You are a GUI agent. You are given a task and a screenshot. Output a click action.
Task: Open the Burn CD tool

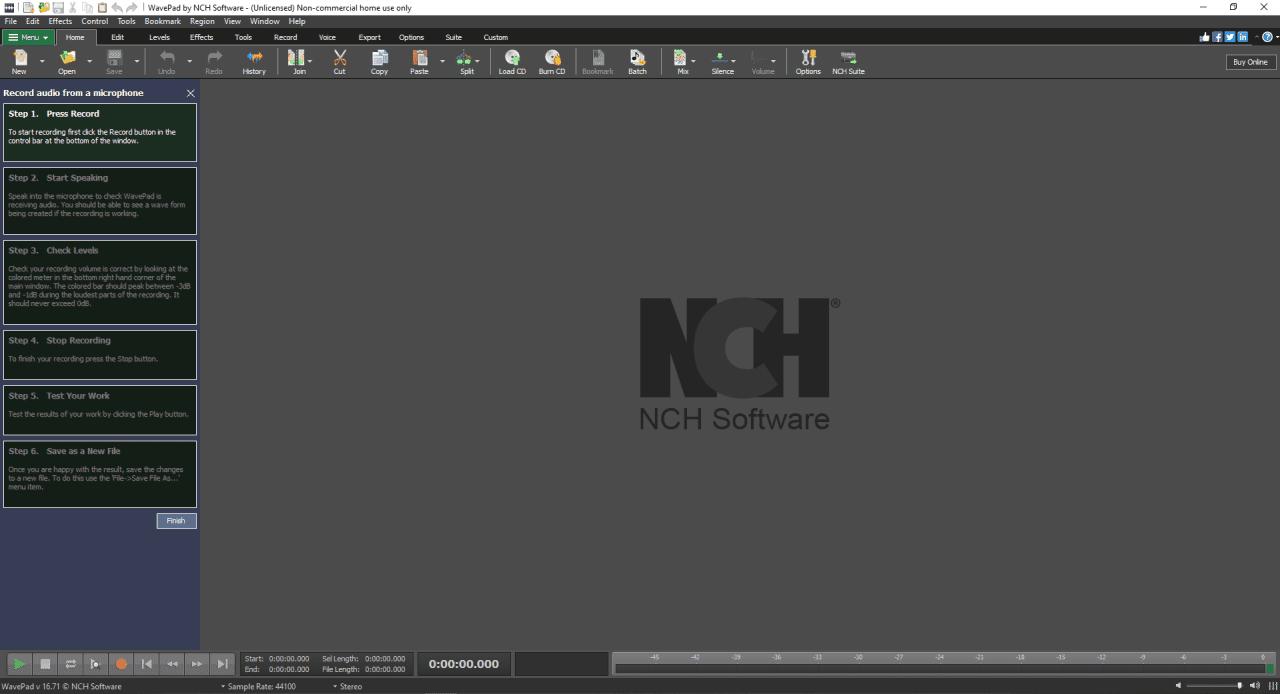click(x=552, y=60)
